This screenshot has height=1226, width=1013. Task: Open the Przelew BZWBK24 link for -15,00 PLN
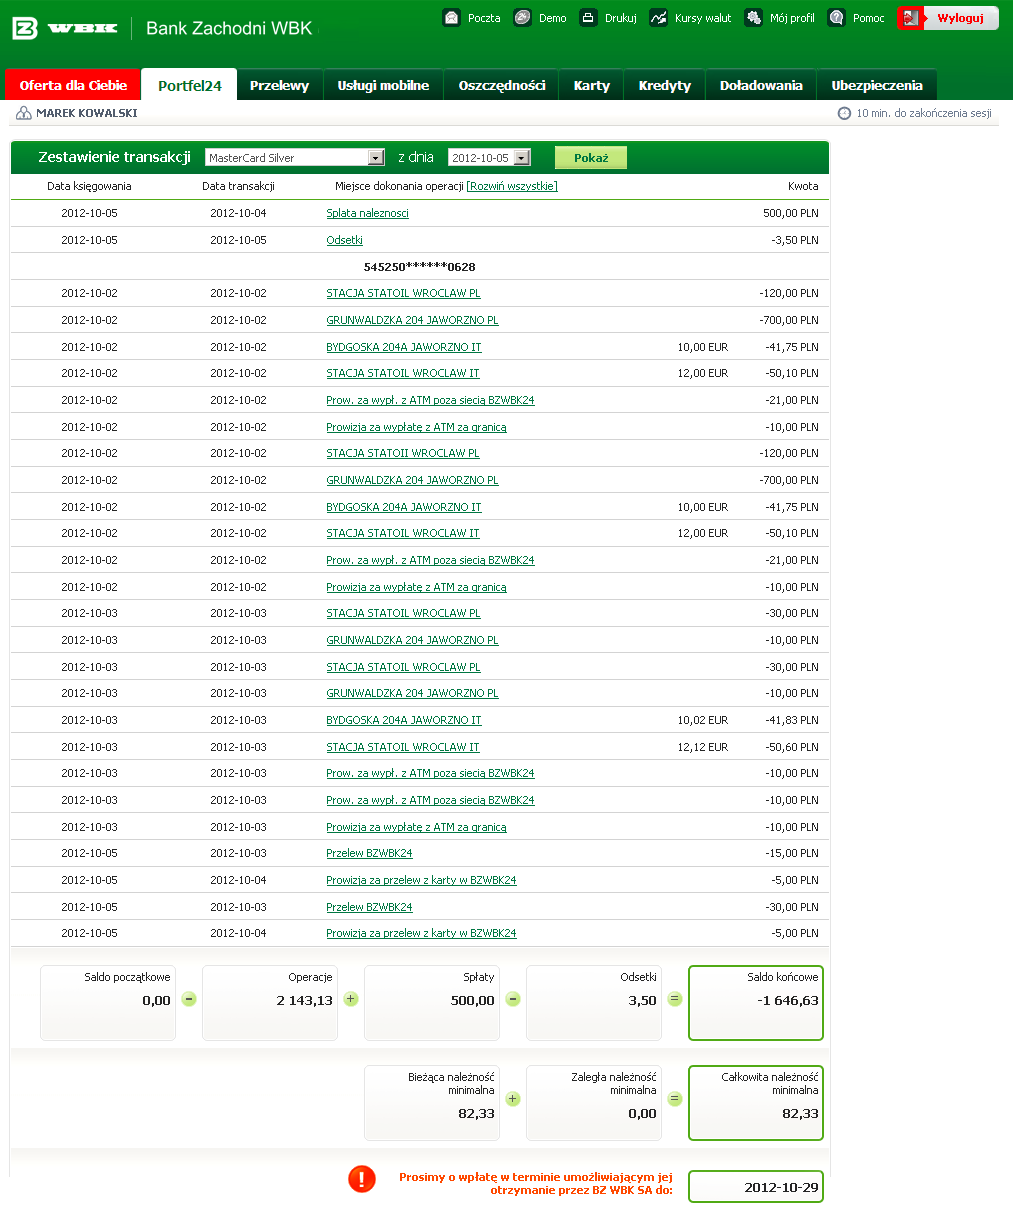[369, 853]
